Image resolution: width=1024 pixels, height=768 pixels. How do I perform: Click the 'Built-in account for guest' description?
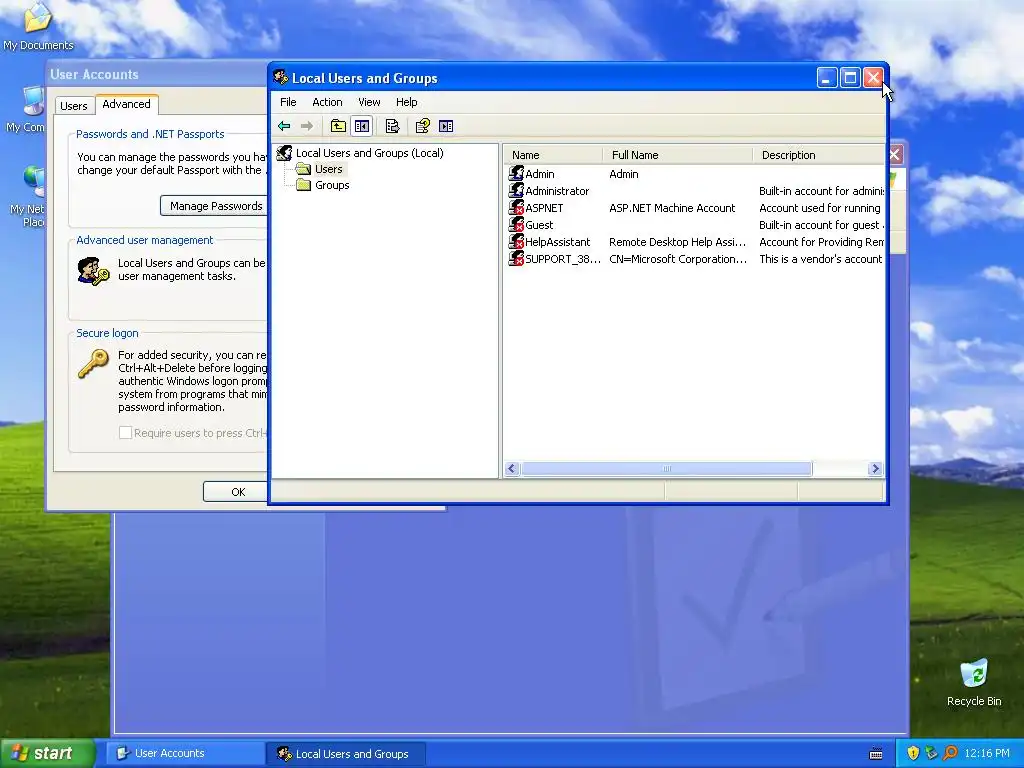point(821,225)
